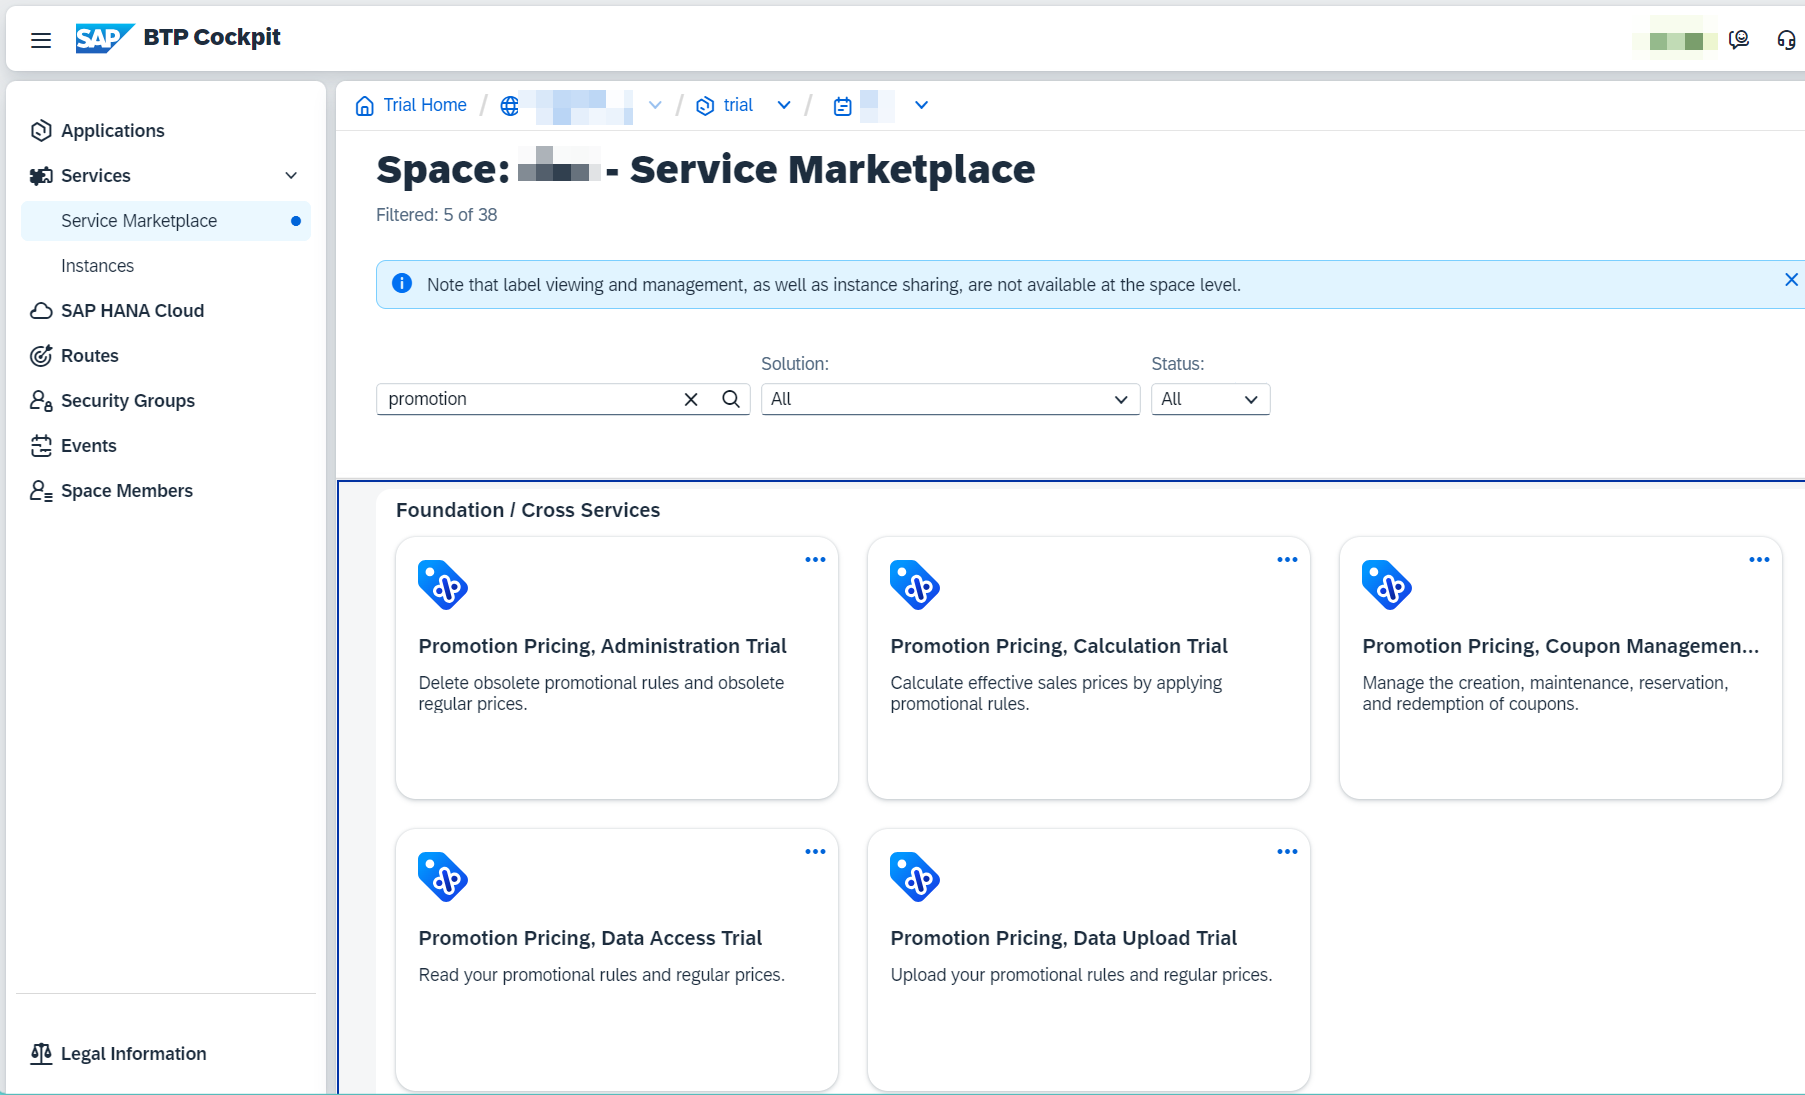
Task: Go to Trial Home breadcrumb link
Action: [x=425, y=105]
